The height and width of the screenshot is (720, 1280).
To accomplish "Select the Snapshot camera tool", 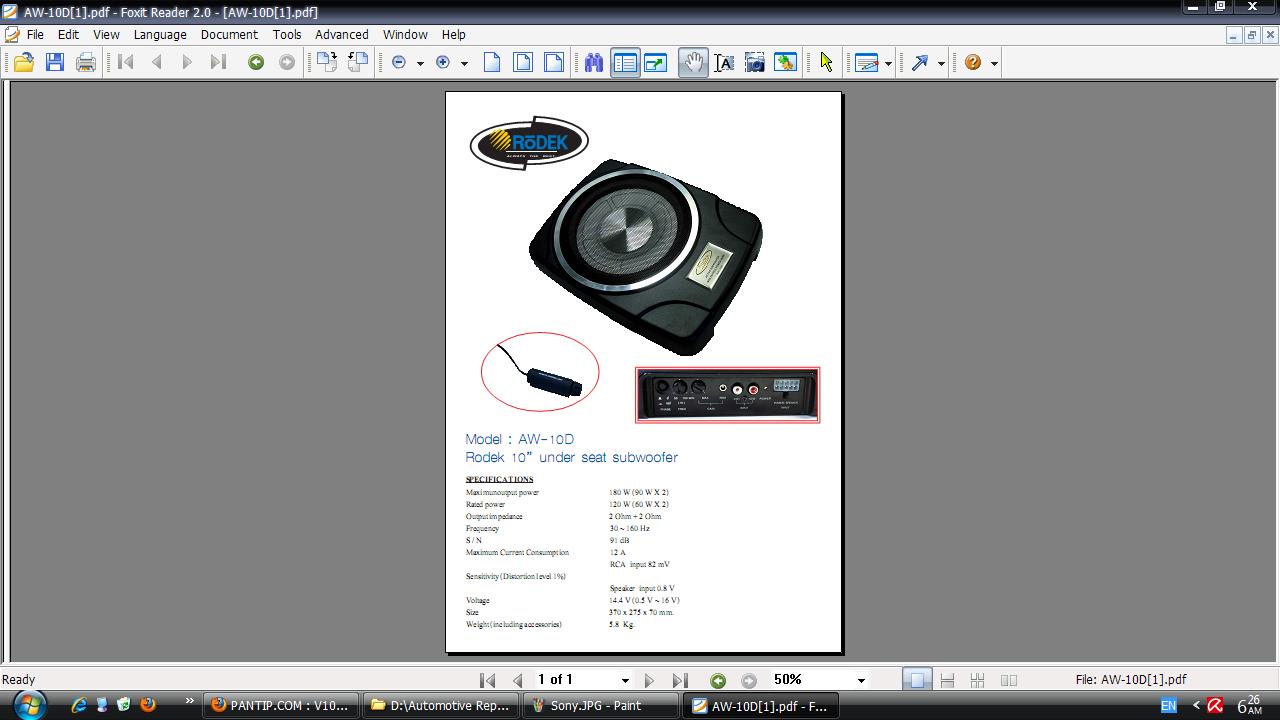I will coord(755,63).
